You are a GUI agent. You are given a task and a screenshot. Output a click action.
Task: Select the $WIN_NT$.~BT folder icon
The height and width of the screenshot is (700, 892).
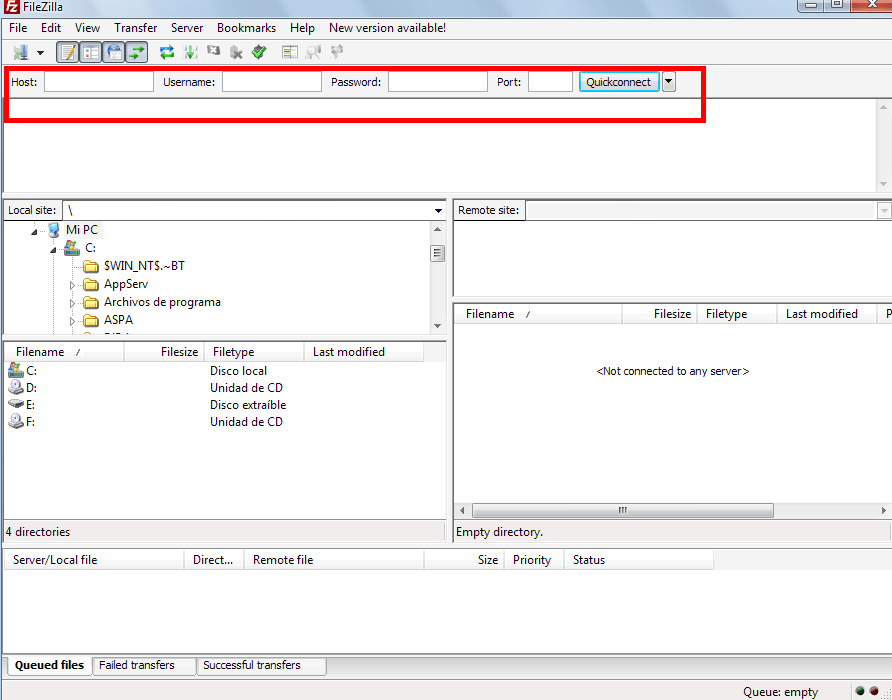(91, 266)
